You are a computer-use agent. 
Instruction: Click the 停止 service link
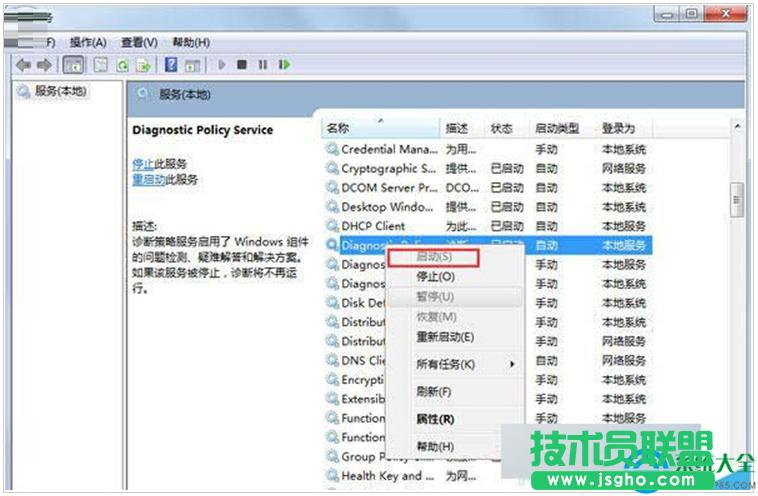point(143,164)
